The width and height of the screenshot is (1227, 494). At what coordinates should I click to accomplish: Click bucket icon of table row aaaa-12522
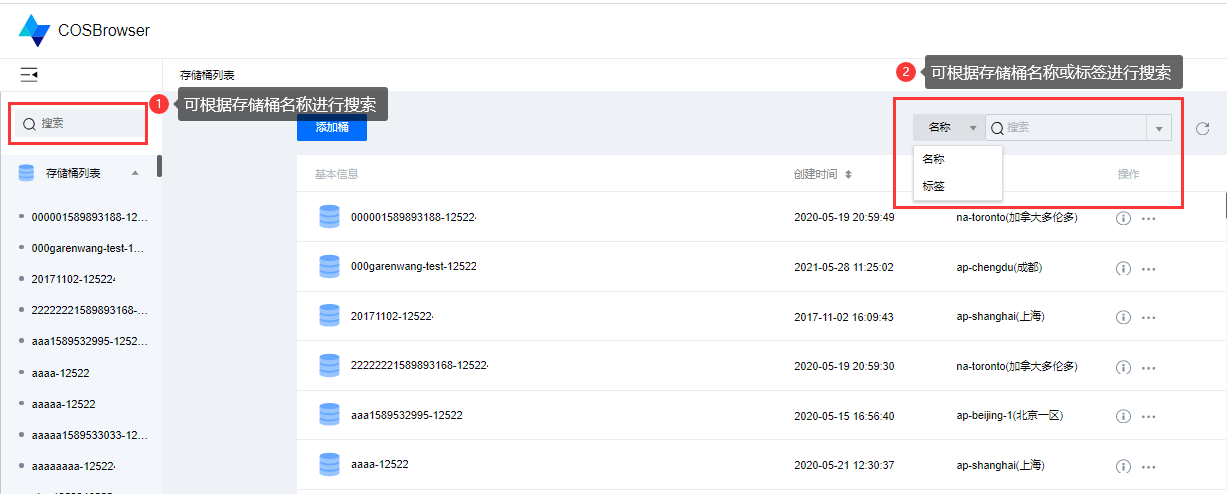coord(329,465)
